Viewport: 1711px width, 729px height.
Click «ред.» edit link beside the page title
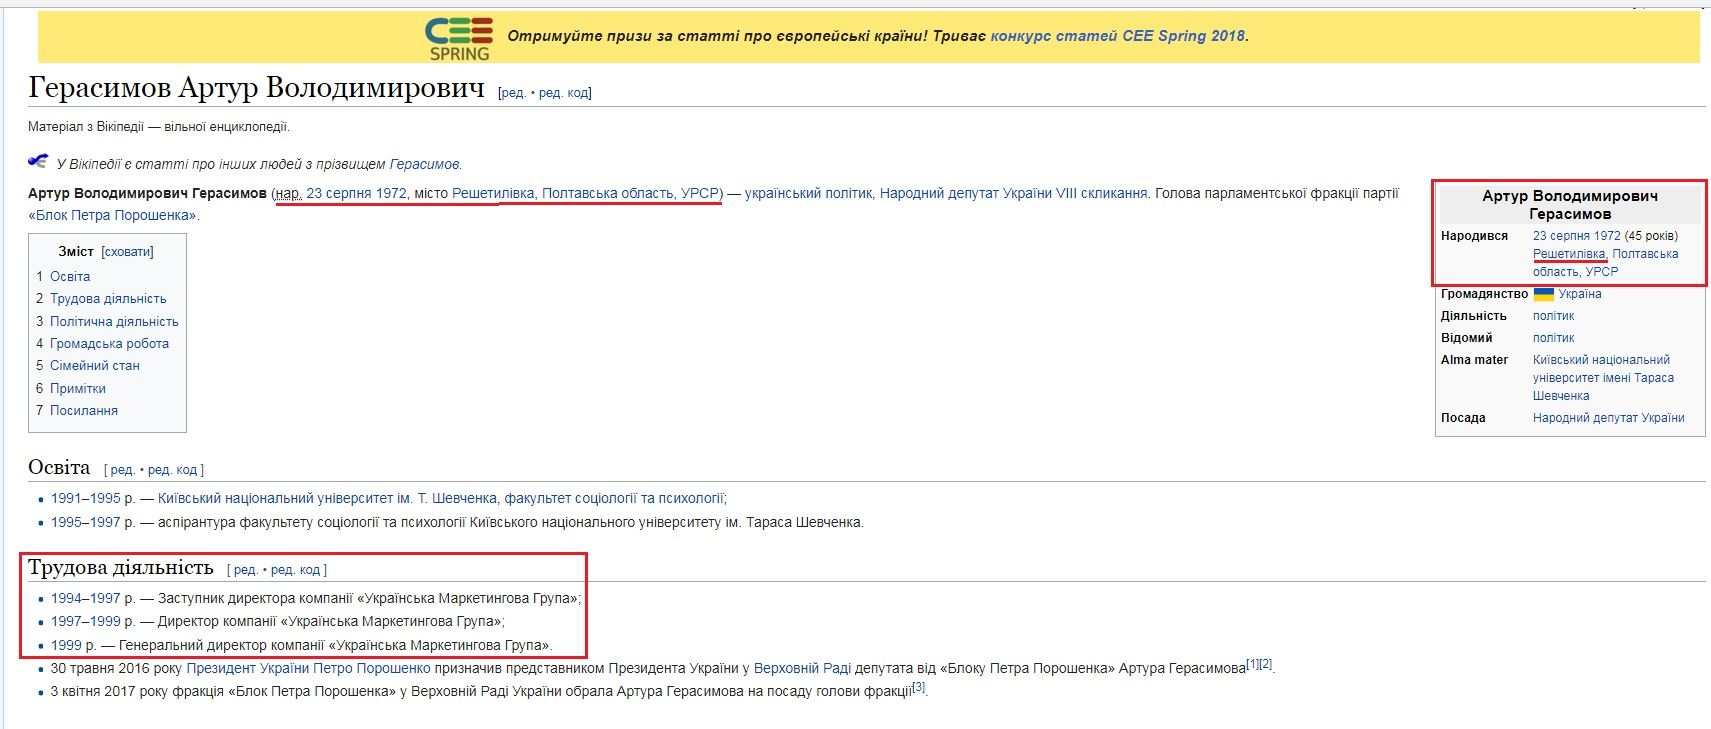pos(513,93)
